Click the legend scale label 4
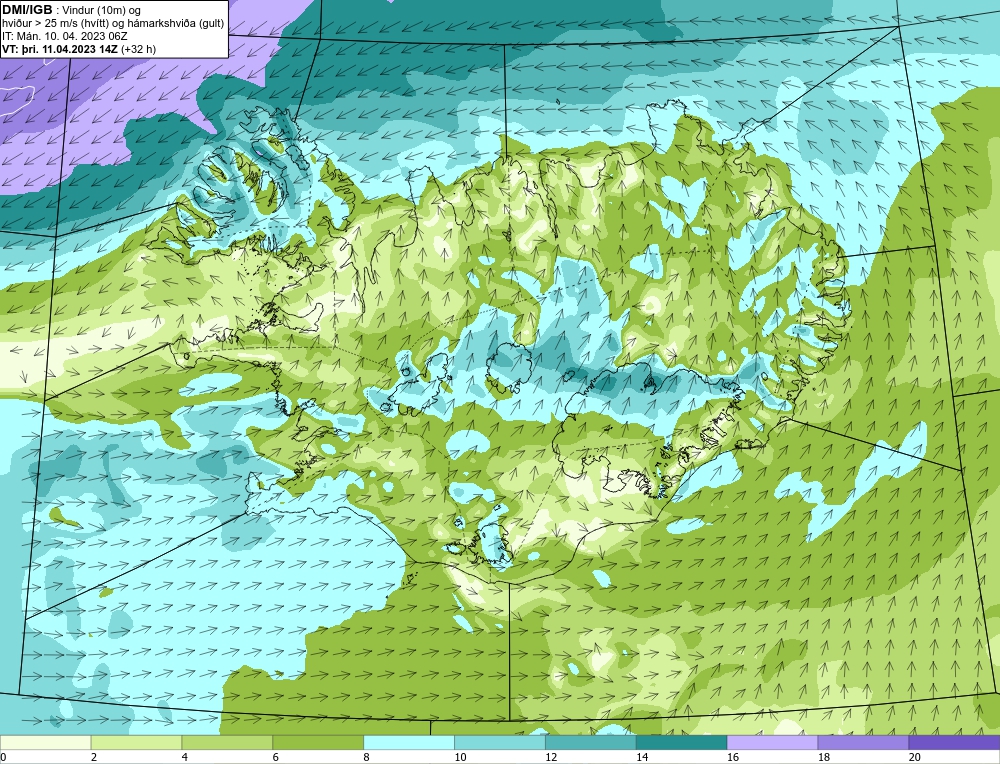The height and width of the screenshot is (764, 1000). point(185,757)
